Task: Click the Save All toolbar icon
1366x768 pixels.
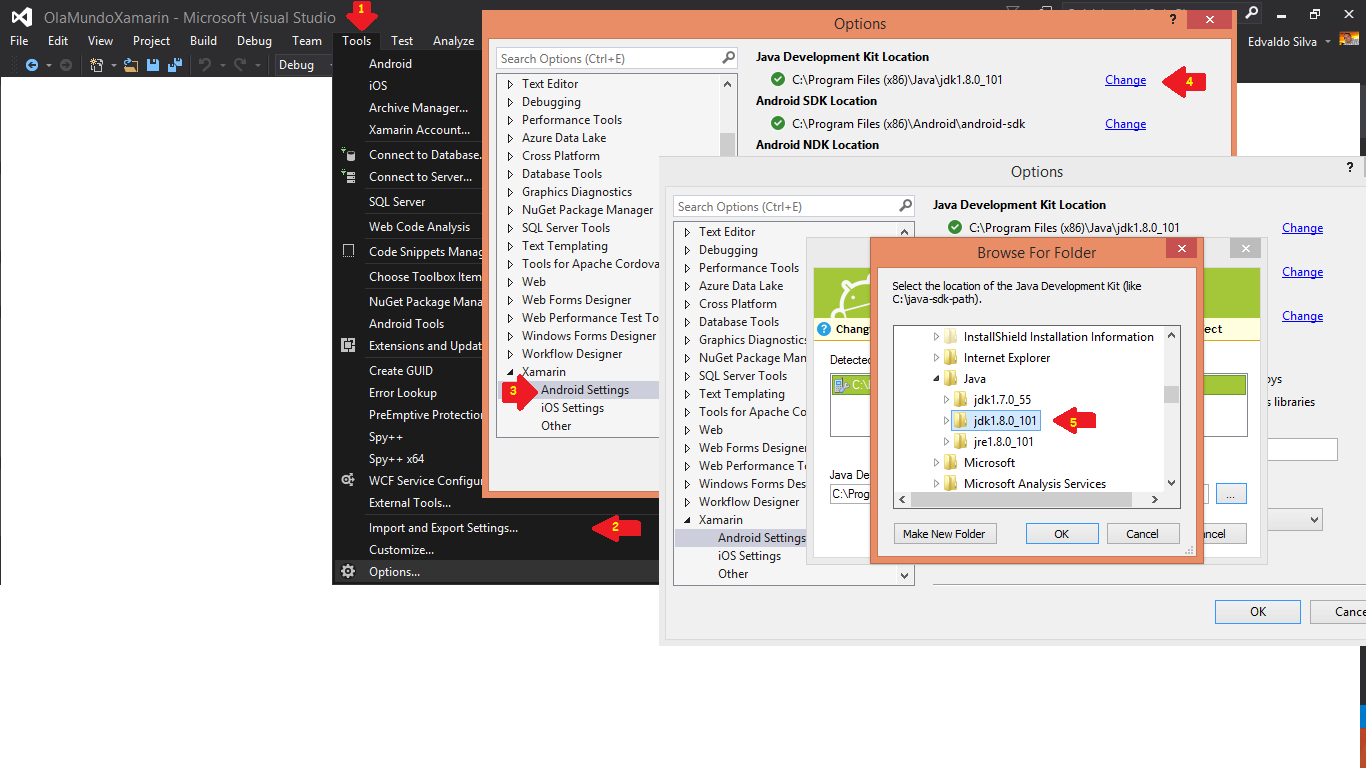Action: (174, 65)
